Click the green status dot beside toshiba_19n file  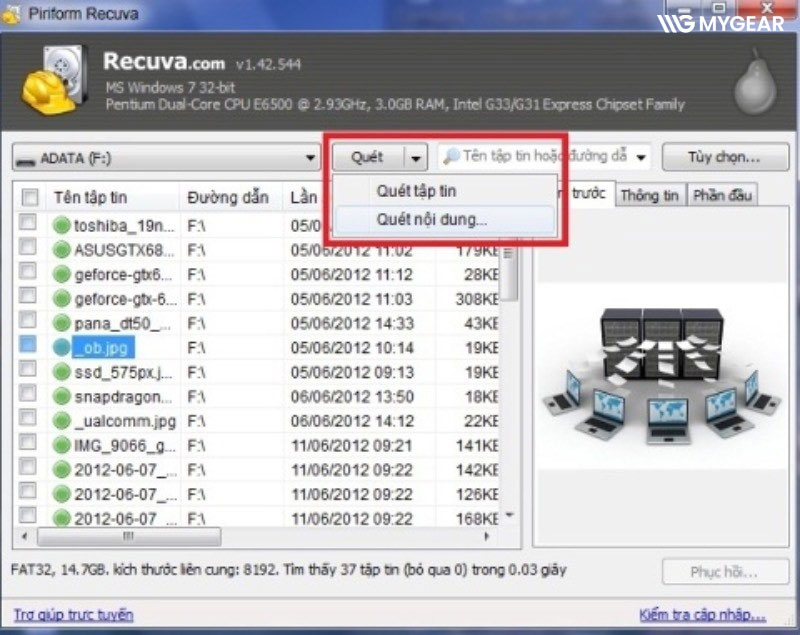62,225
